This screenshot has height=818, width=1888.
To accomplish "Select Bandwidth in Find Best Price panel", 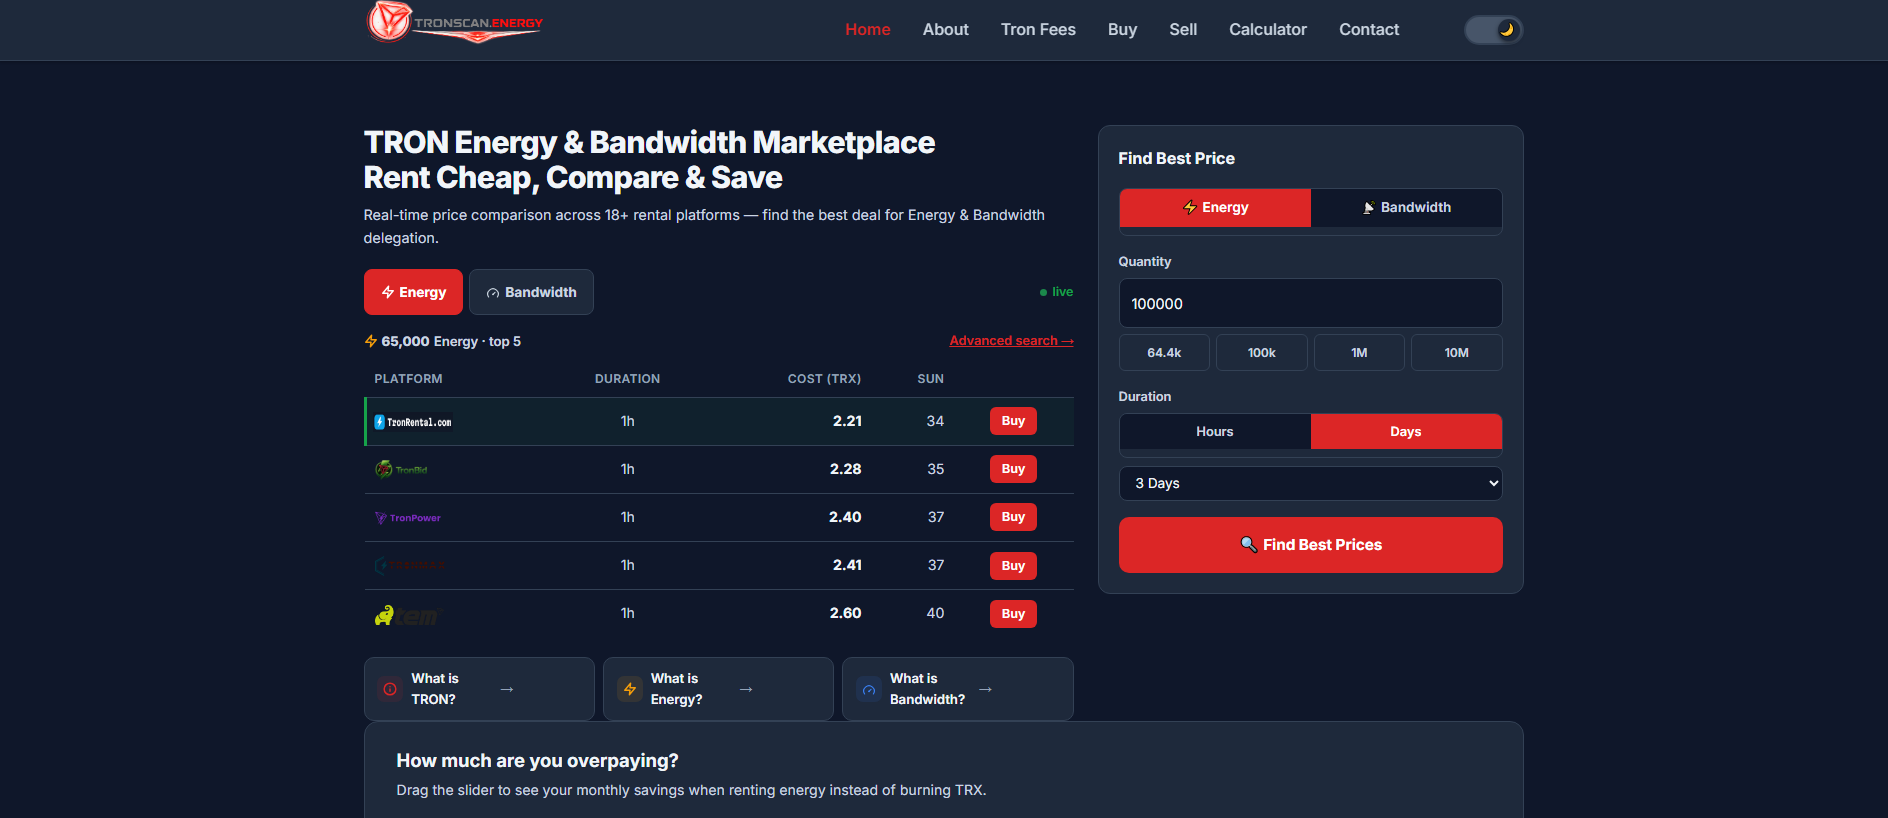I will (x=1406, y=208).
